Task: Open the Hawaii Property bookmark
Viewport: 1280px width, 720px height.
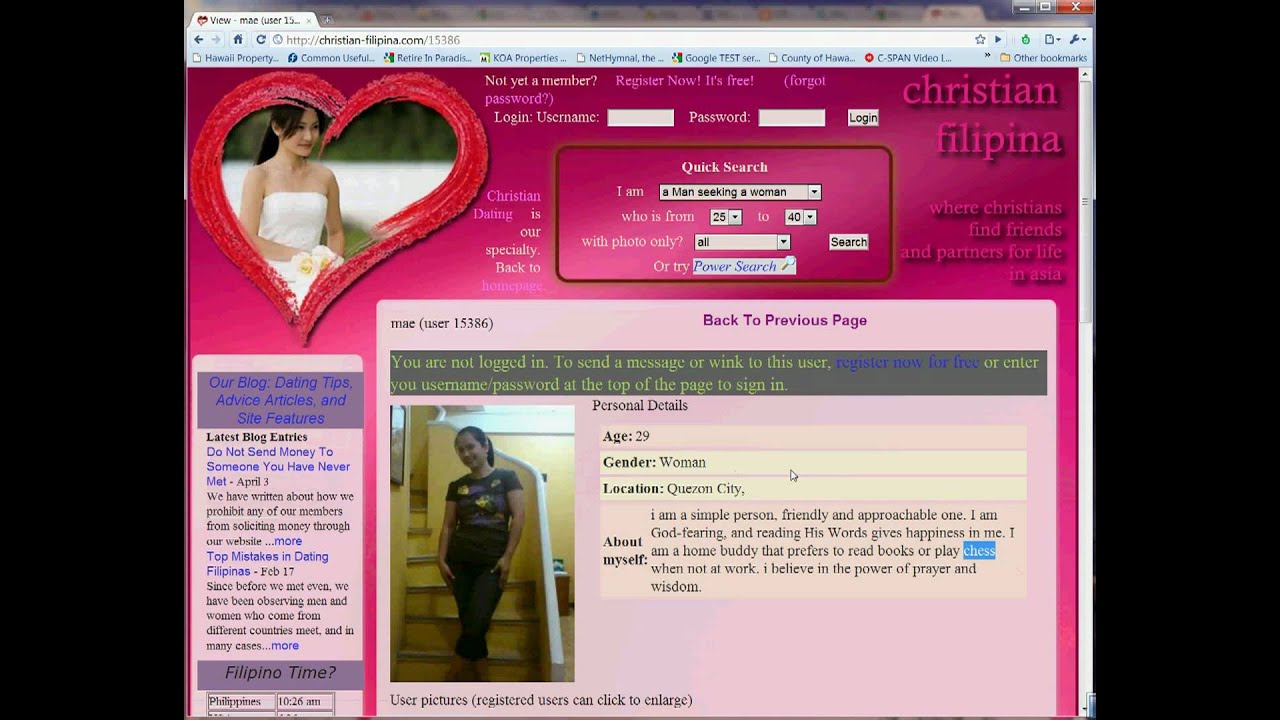Action: [x=235, y=58]
